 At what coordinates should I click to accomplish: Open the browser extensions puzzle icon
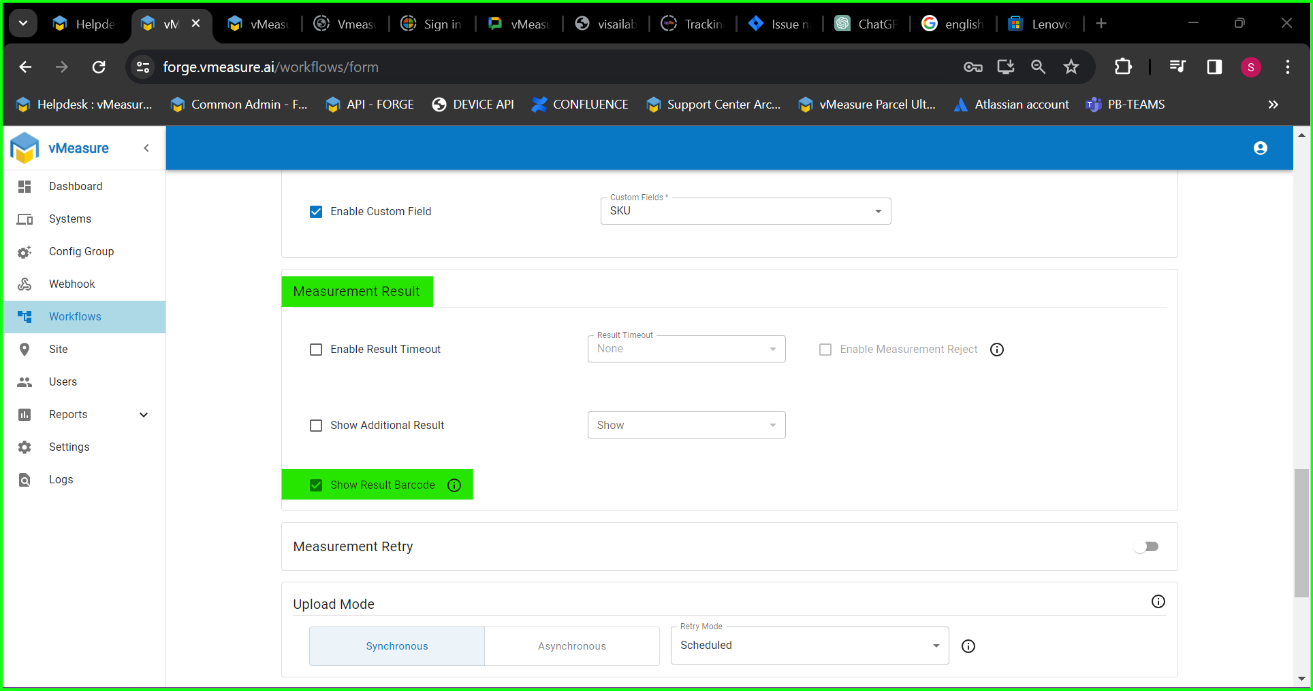pyautogui.click(x=1123, y=67)
